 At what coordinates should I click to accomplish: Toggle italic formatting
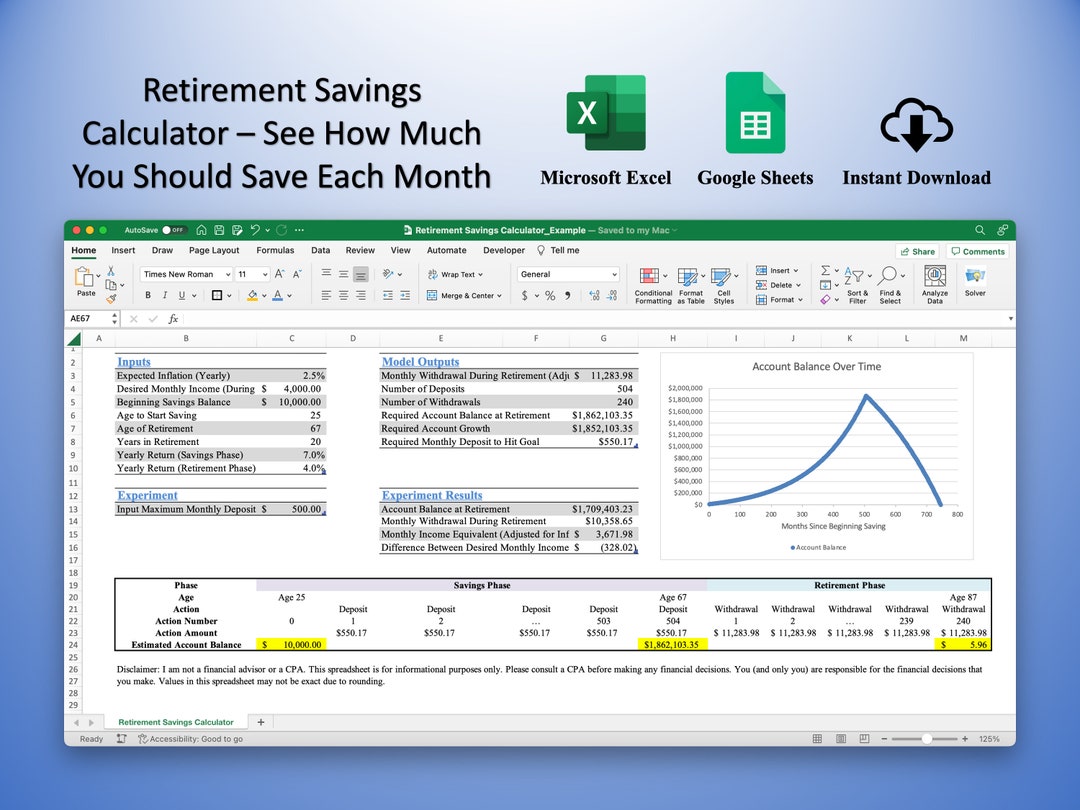click(165, 295)
